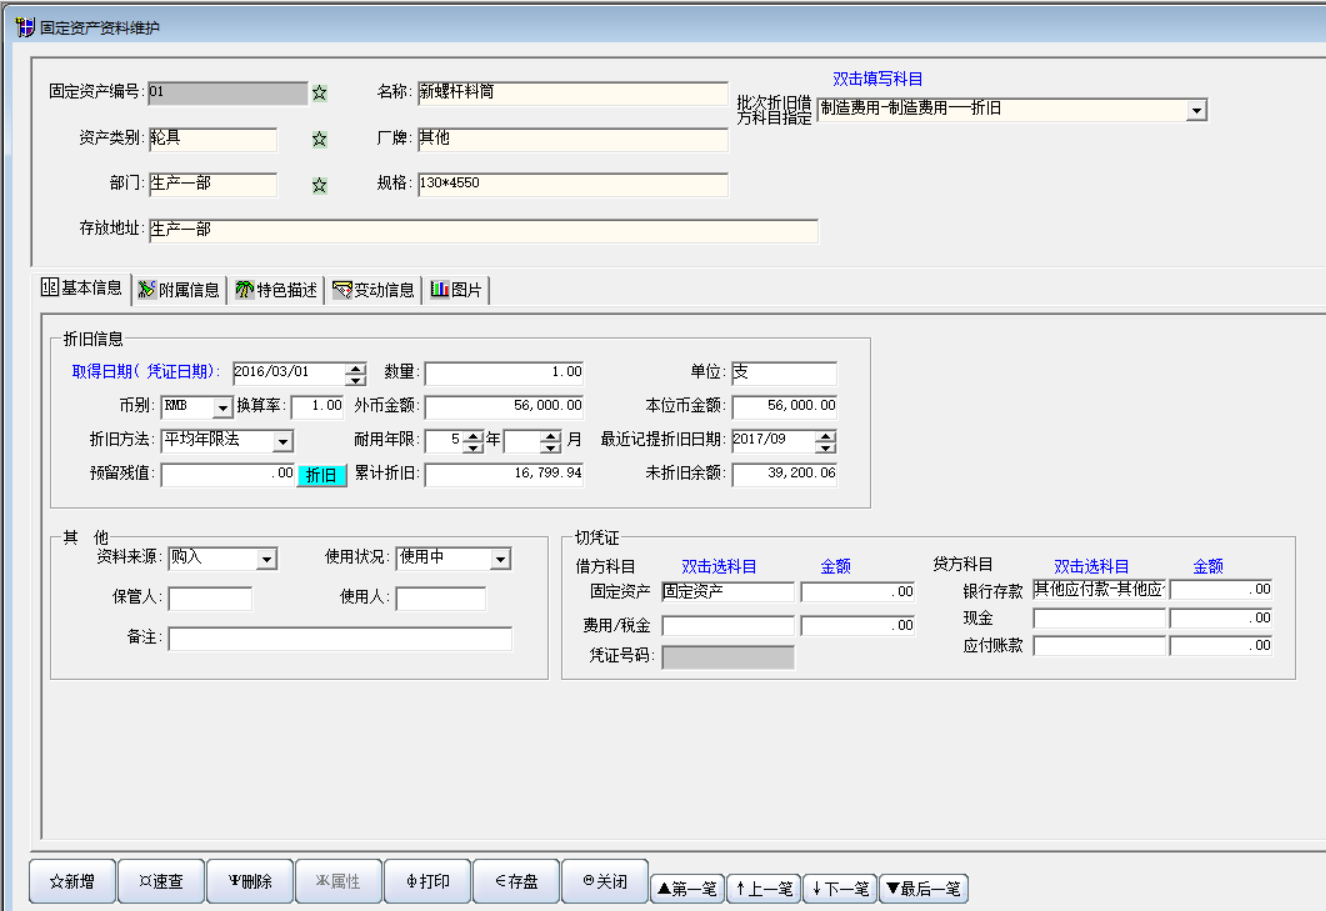Click the 存放地址 input field
Screen dimensions: 1326x911
[483, 231]
